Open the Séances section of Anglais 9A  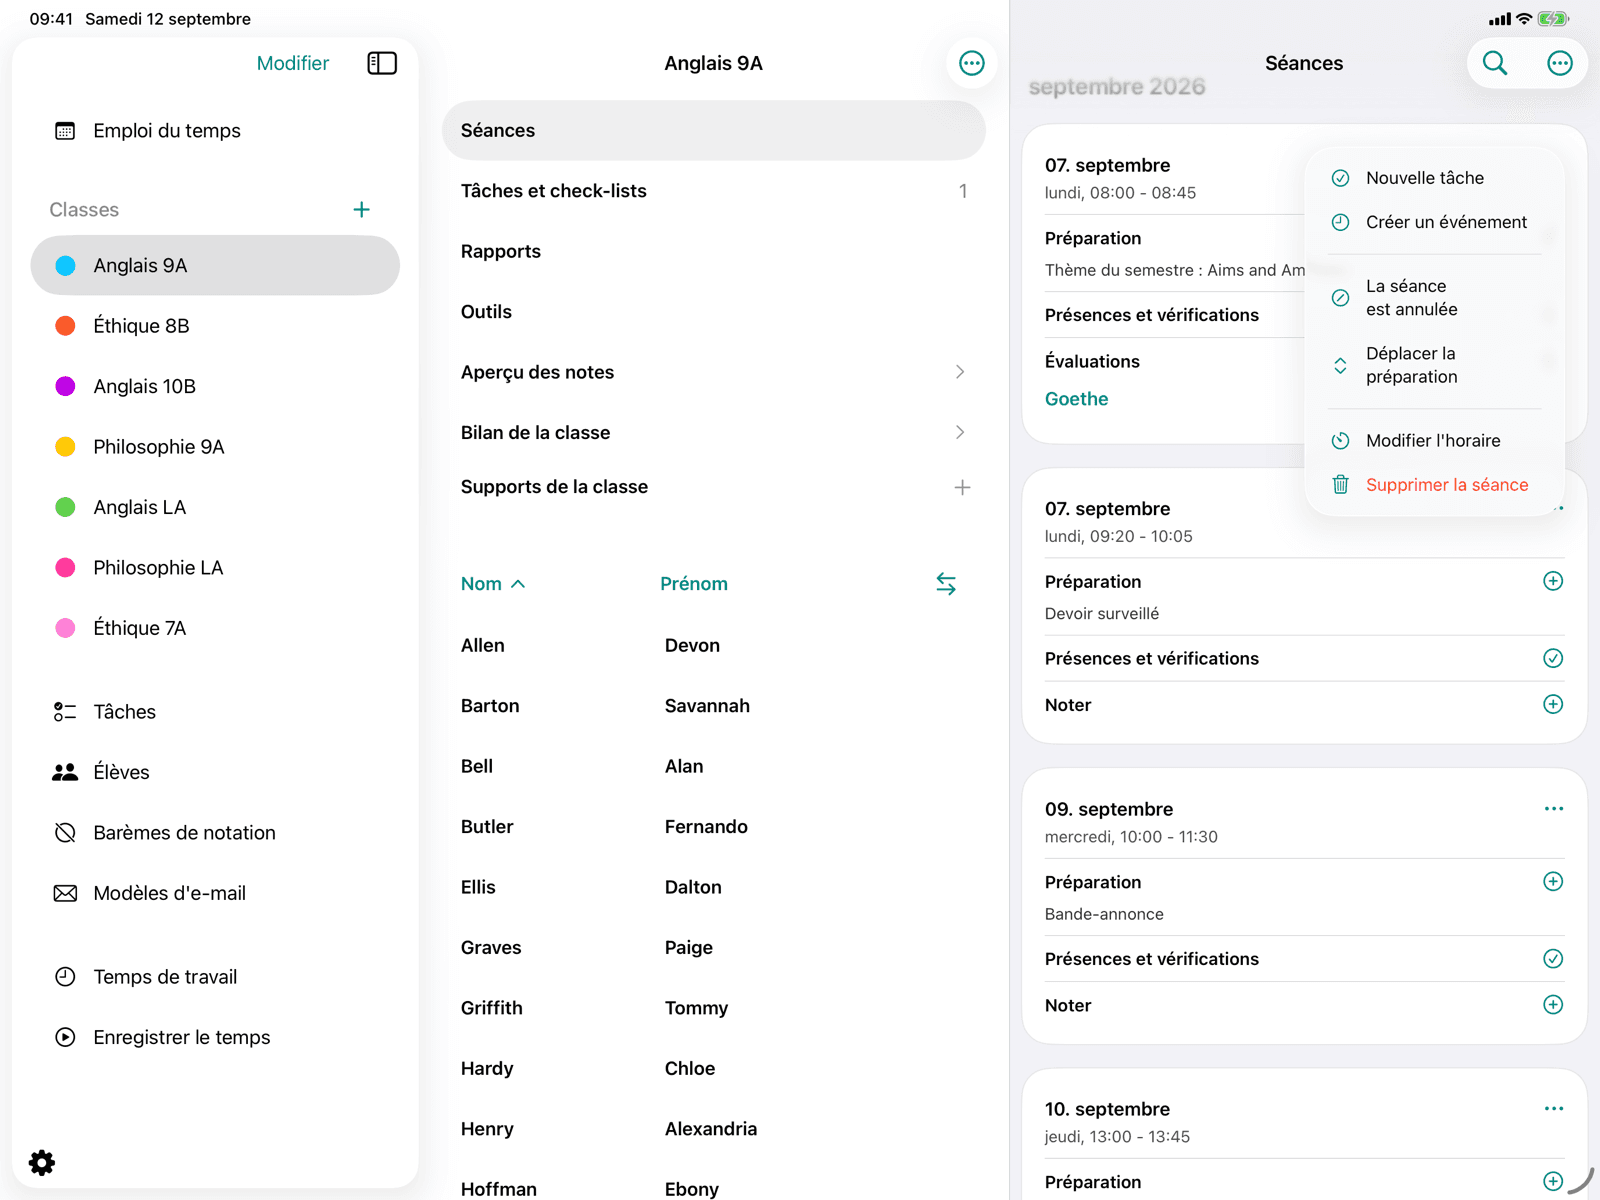(x=714, y=131)
